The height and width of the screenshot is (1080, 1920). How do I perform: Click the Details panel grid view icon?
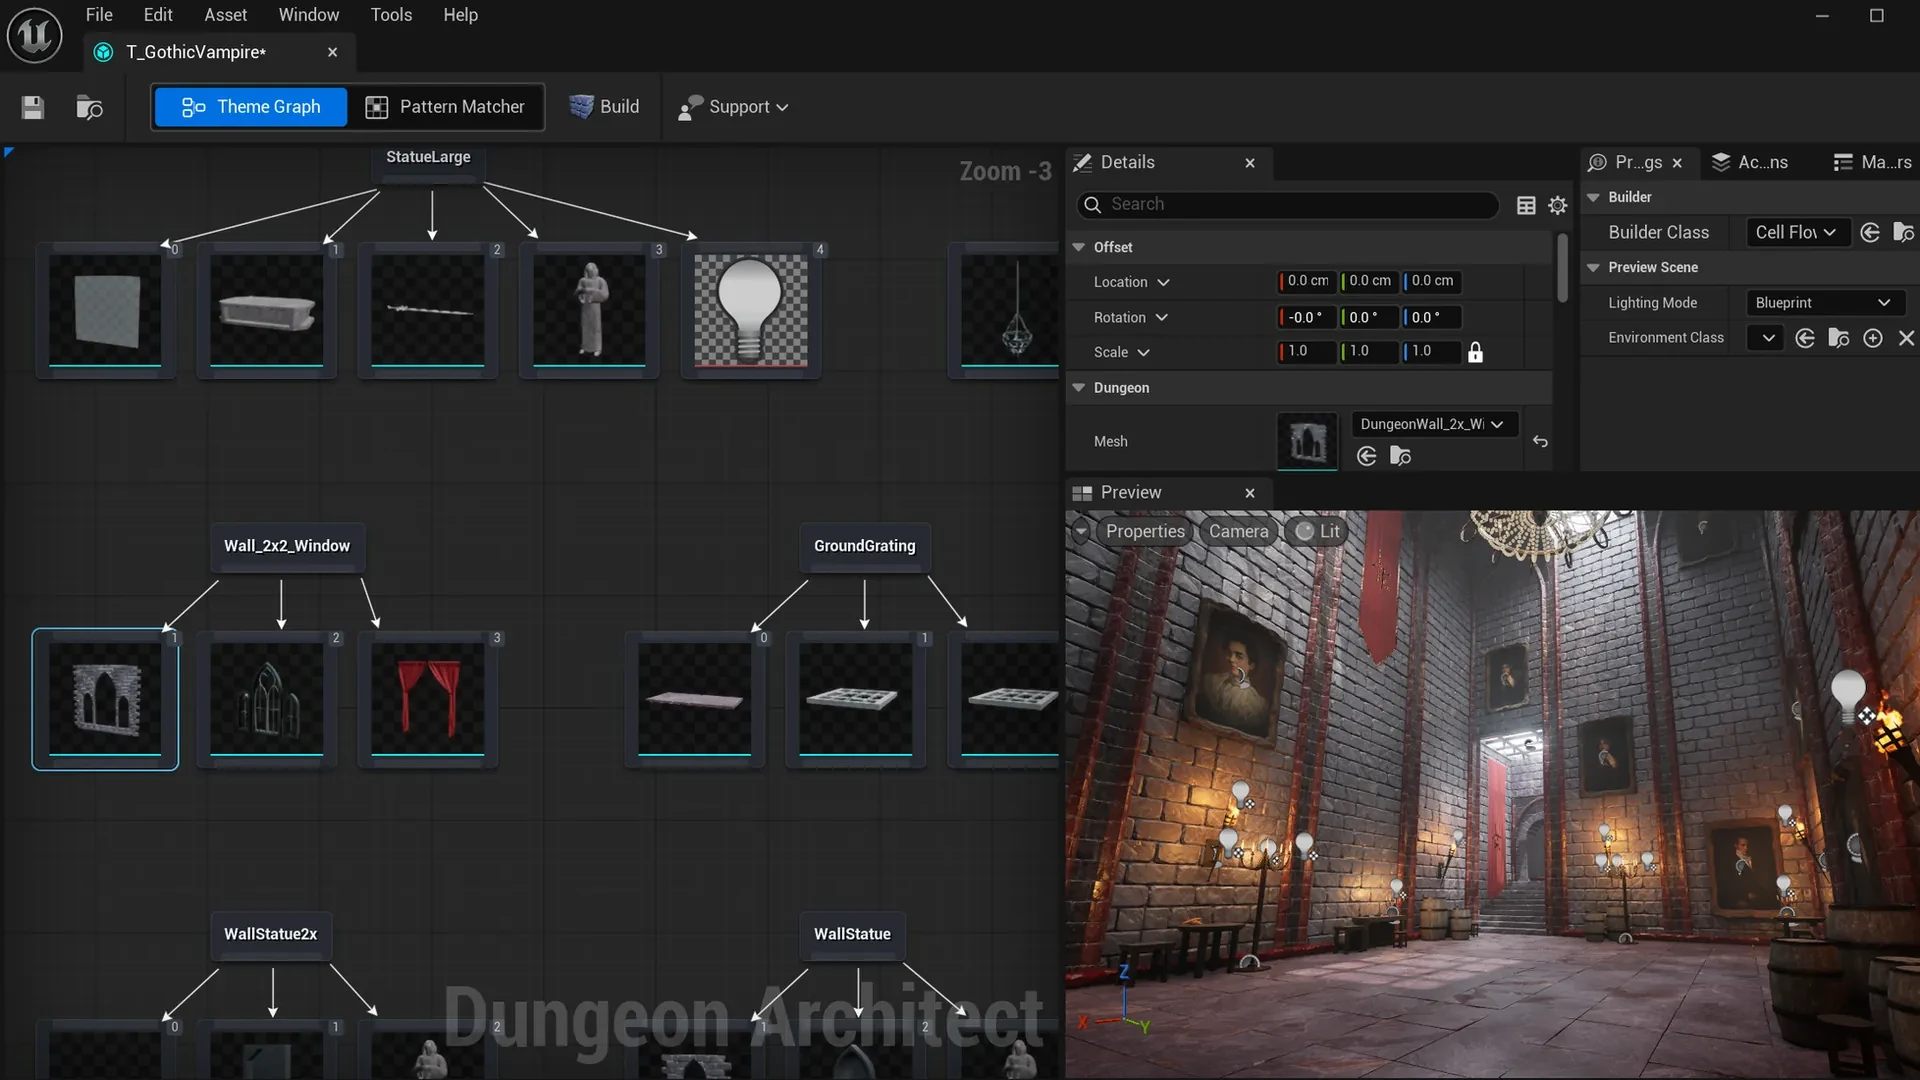click(1526, 205)
